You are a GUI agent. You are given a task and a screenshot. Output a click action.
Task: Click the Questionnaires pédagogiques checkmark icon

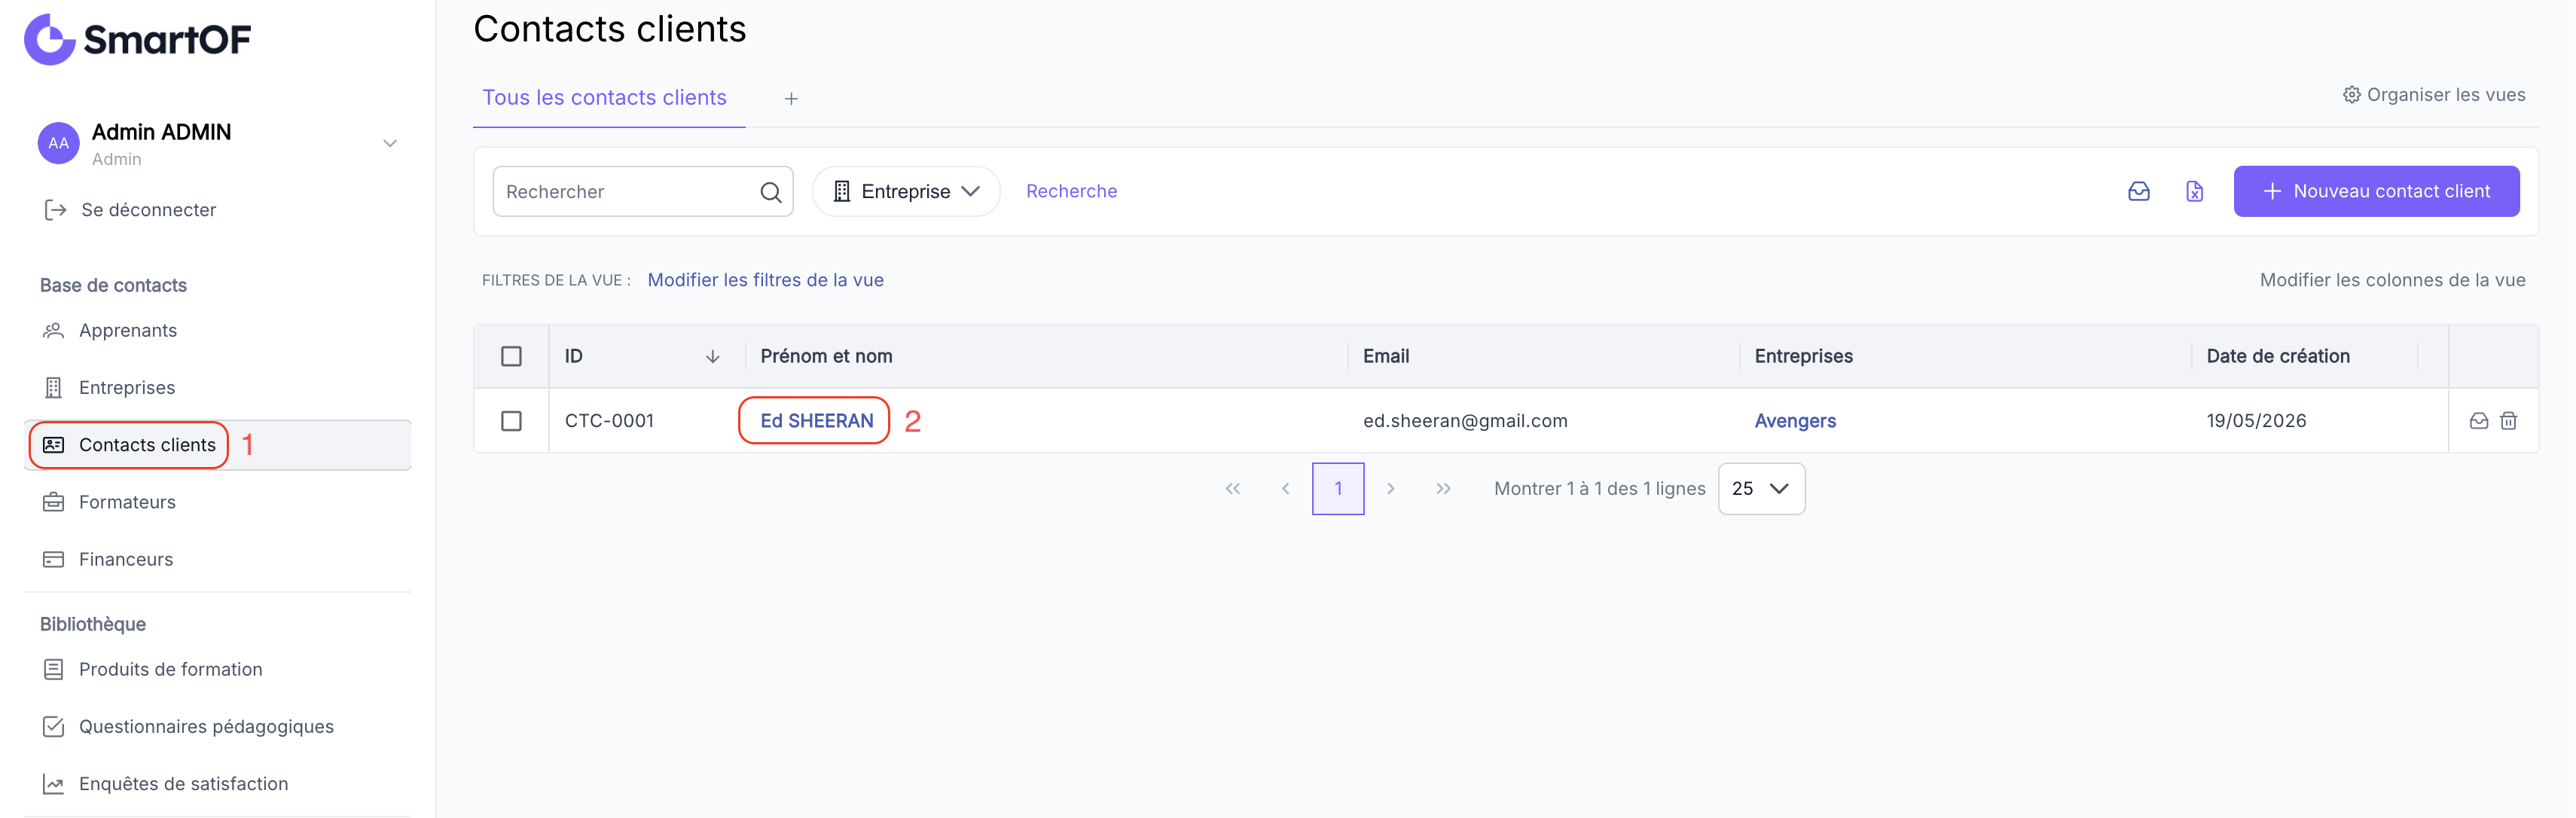point(53,727)
